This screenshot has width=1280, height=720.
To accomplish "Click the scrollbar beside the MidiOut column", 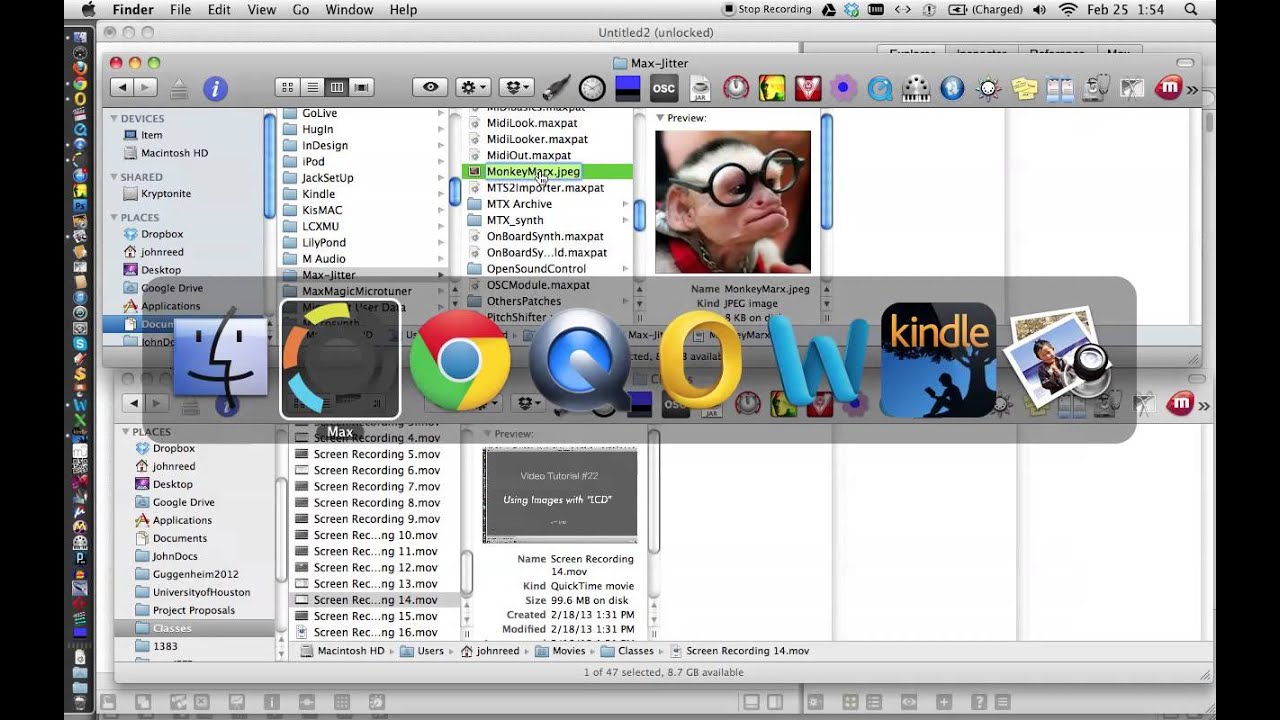I will (639, 215).
